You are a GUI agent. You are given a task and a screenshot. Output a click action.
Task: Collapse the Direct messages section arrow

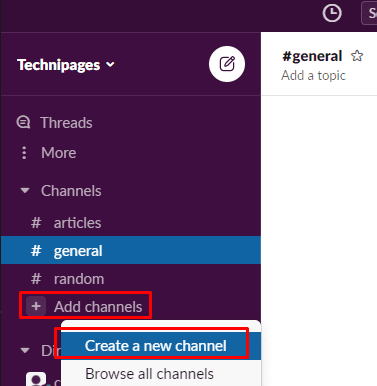(25, 350)
